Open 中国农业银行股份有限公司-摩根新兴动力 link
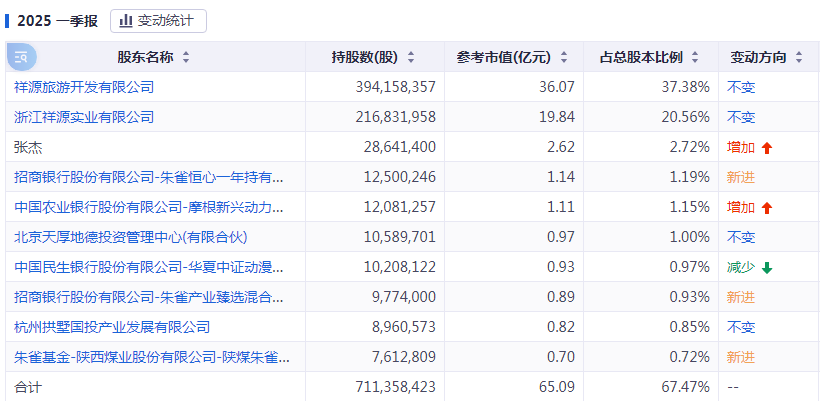This screenshot has width=820, height=401. [x=149, y=208]
